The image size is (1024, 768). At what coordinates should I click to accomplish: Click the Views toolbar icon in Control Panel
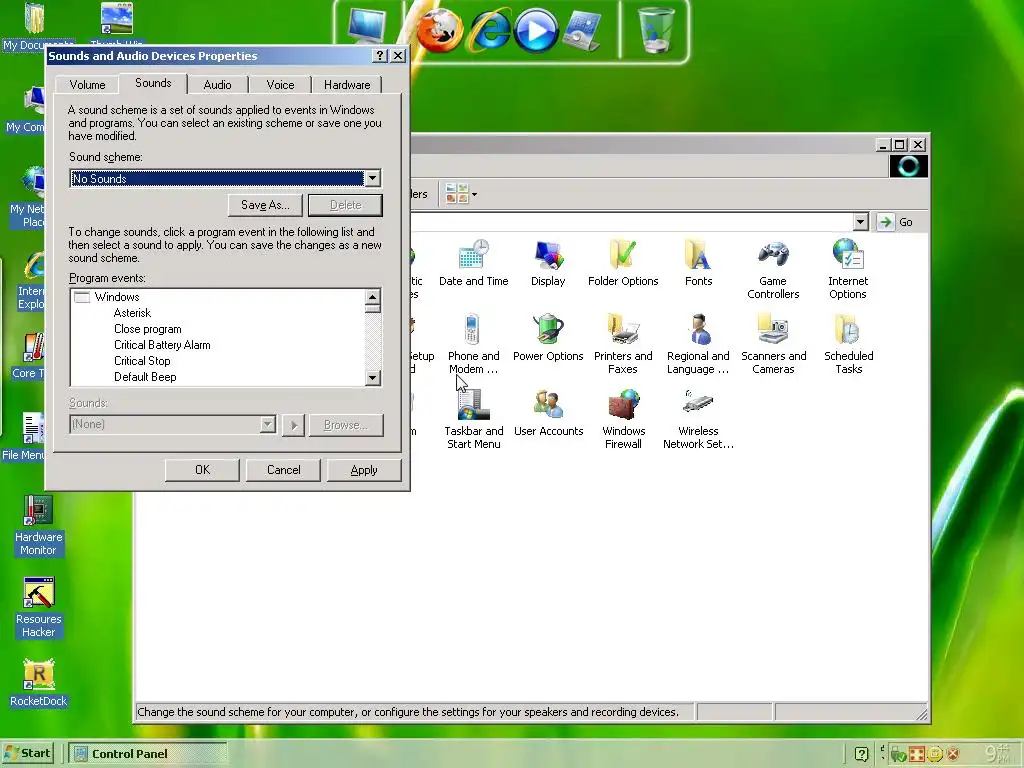(456, 194)
